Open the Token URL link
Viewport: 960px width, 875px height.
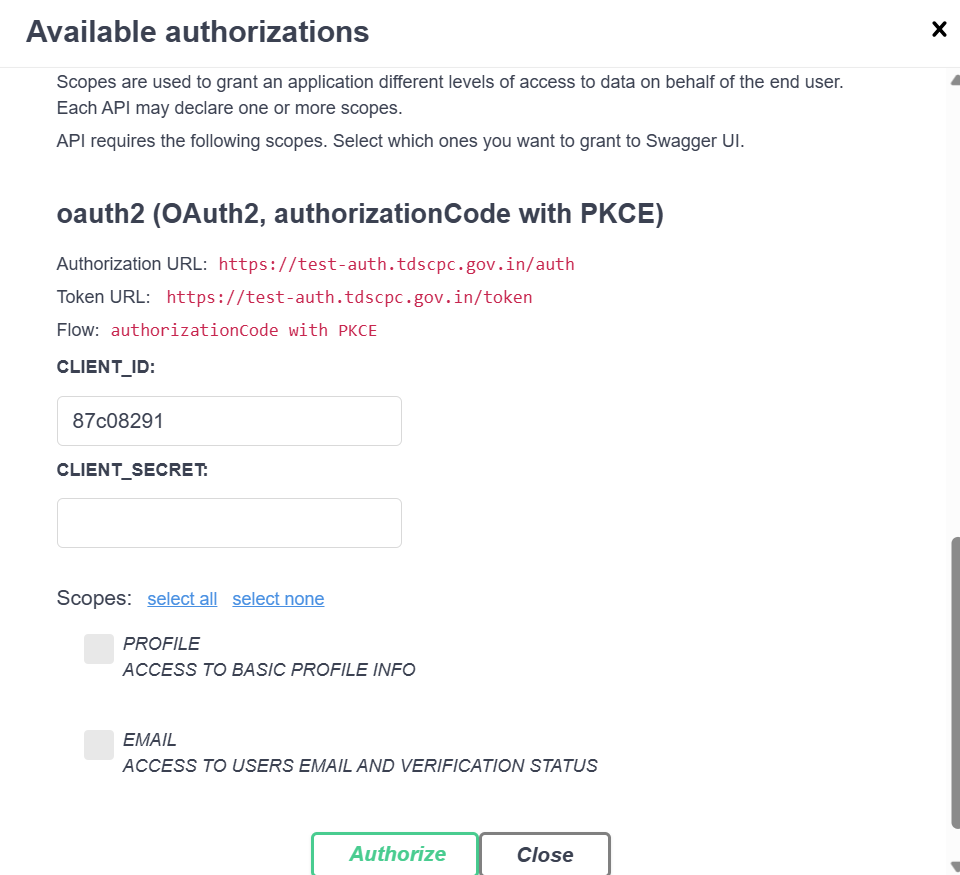[x=349, y=296]
